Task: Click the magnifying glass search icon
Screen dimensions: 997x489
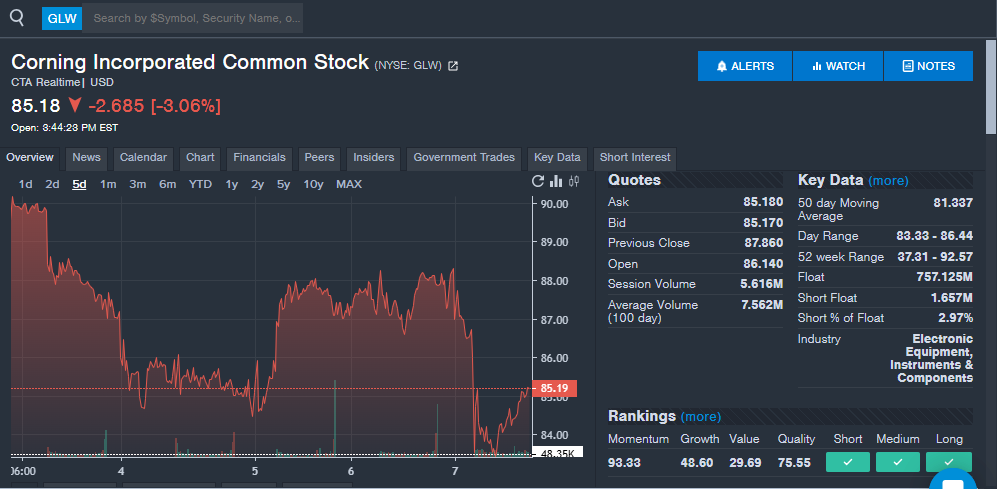Action: [x=17, y=17]
